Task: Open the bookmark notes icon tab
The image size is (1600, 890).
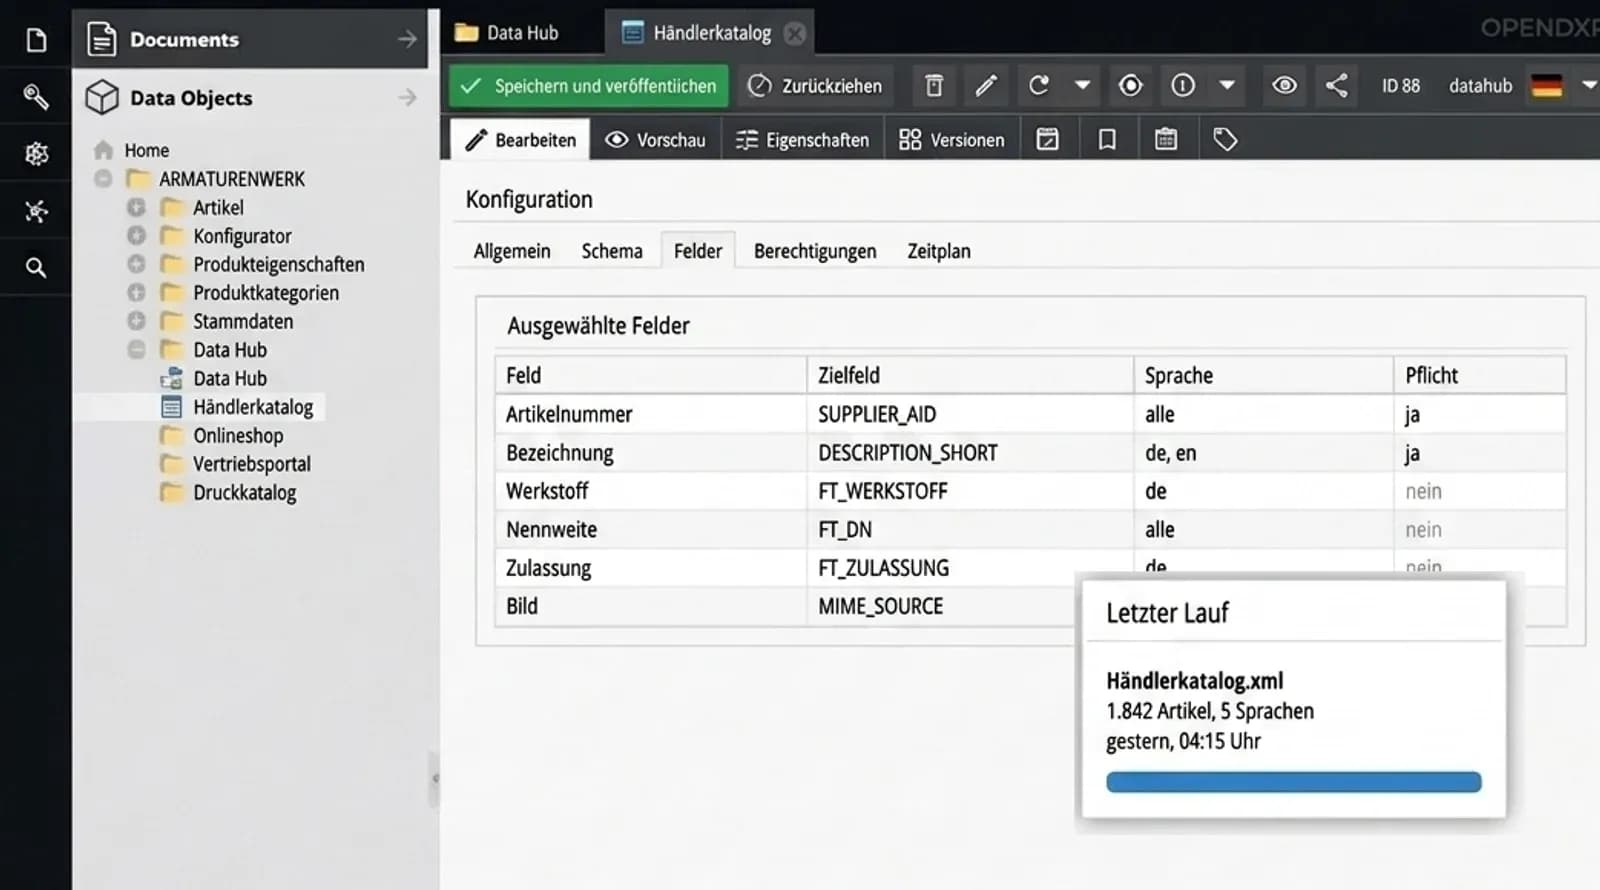Action: (x=1107, y=140)
